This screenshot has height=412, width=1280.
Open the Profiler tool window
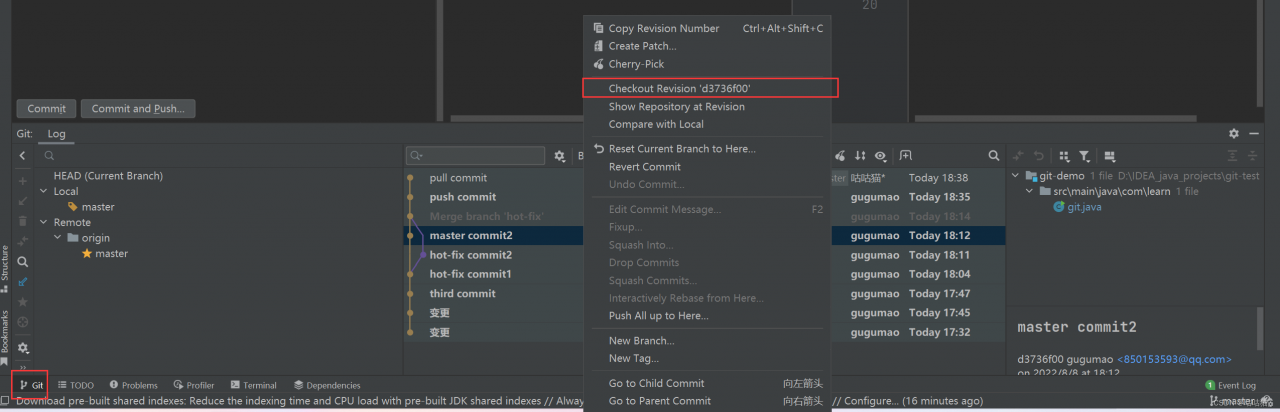[x=194, y=385]
